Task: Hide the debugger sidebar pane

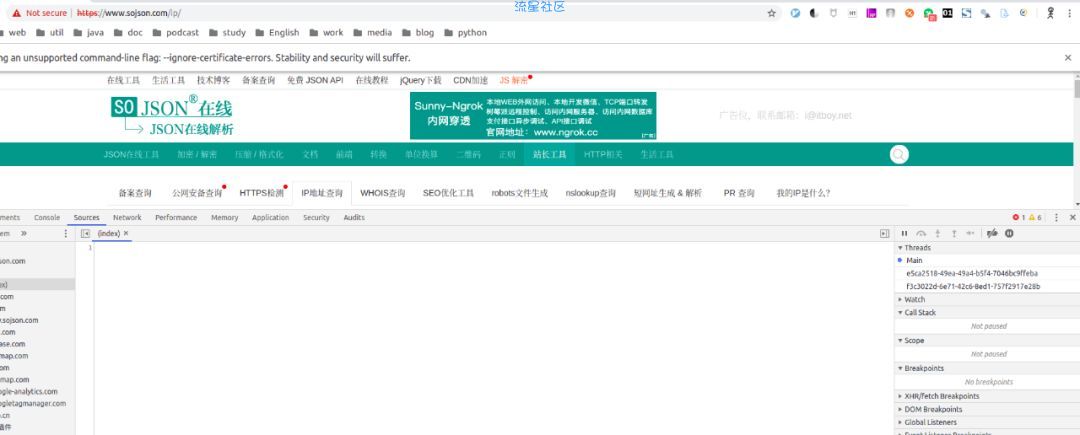Action: 884,234
